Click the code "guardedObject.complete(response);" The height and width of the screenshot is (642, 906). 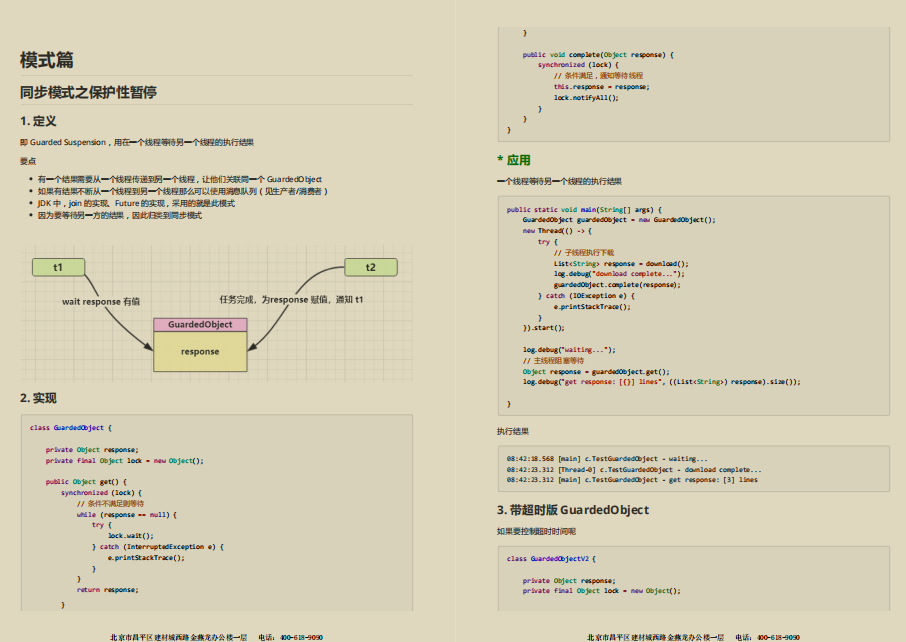point(617,285)
